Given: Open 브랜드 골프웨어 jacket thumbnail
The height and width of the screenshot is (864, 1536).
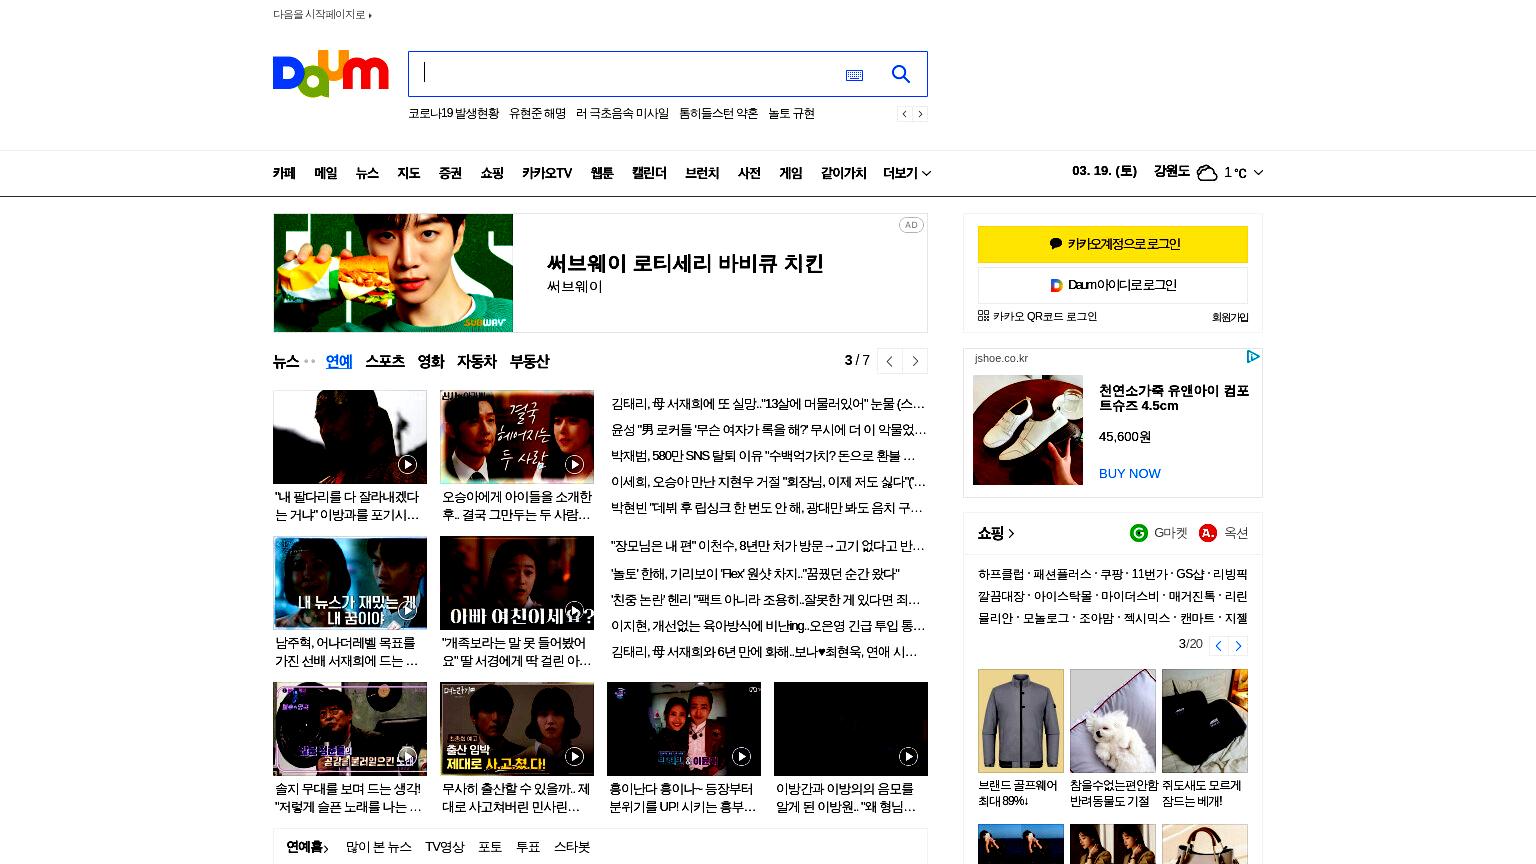Looking at the screenshot, I should click(x=1021, y=720).
